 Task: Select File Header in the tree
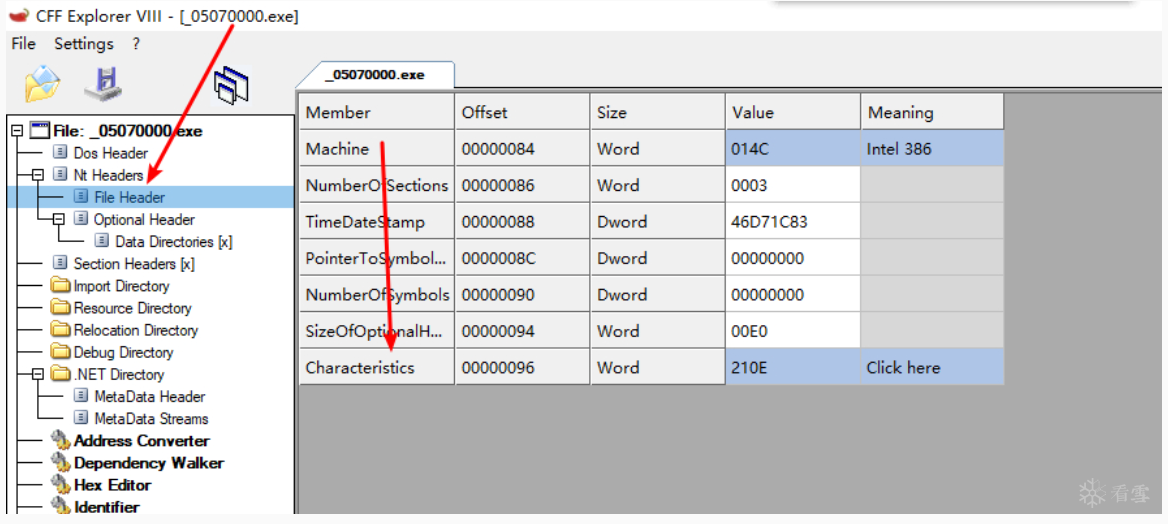coord(130,198)
